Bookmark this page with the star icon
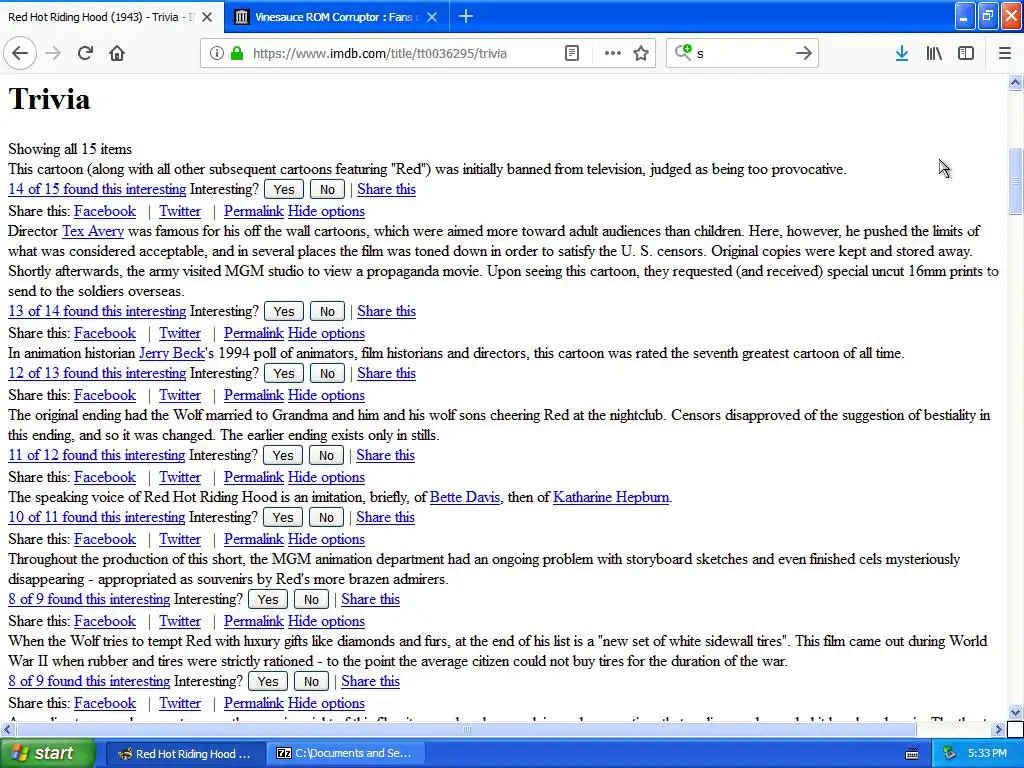1024x768 pixels. pyautogui.click(x=641, y=54)
